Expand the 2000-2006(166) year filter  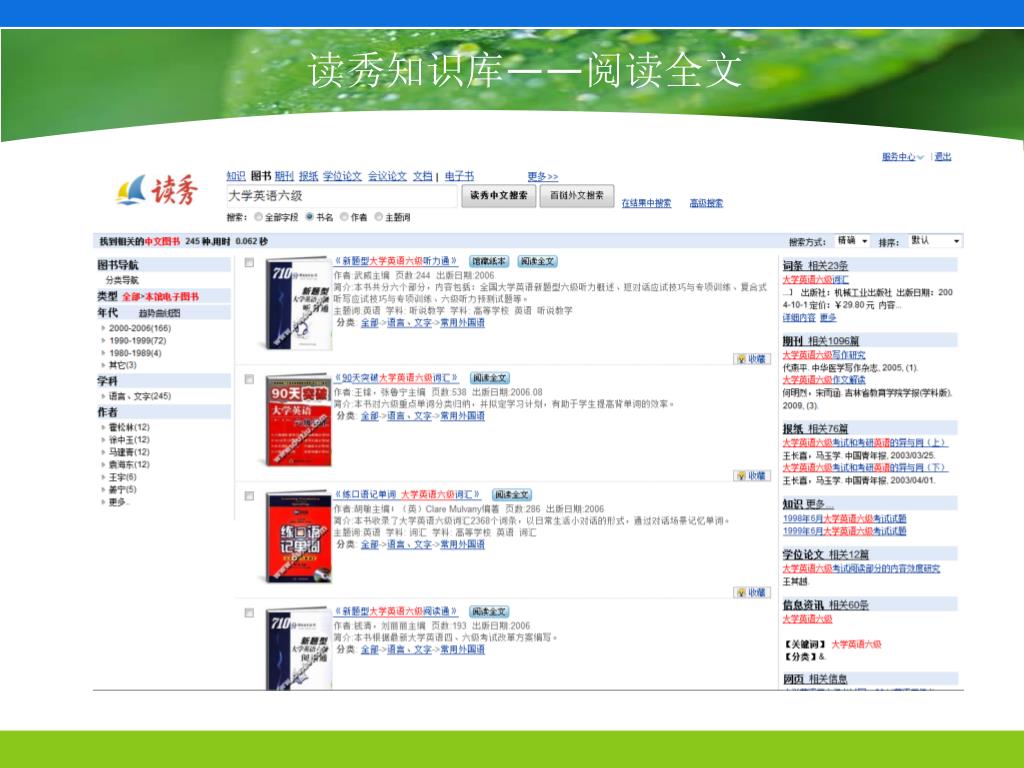[x=139, y=328]
